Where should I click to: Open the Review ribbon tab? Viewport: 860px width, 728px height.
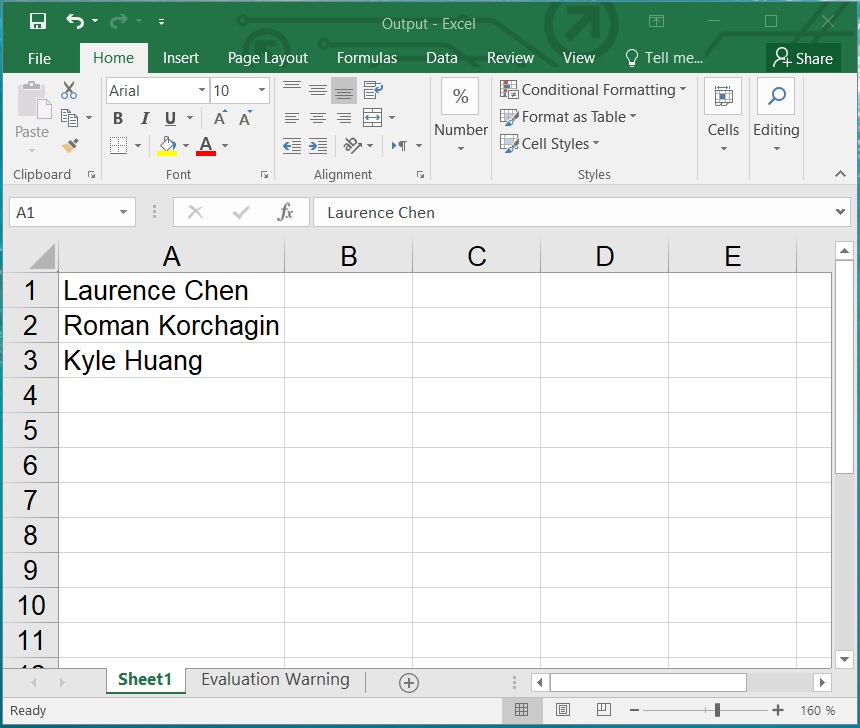click(x=510, y=57)
